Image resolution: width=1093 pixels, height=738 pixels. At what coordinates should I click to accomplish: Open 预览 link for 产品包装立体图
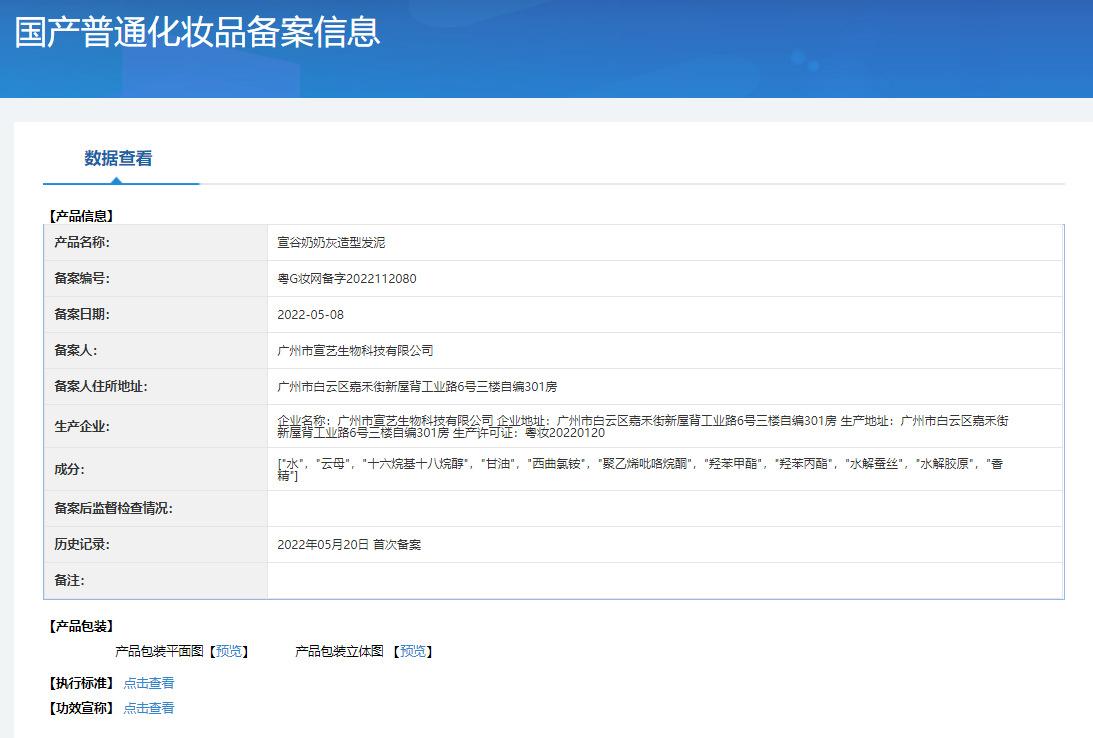click(413, 651)
